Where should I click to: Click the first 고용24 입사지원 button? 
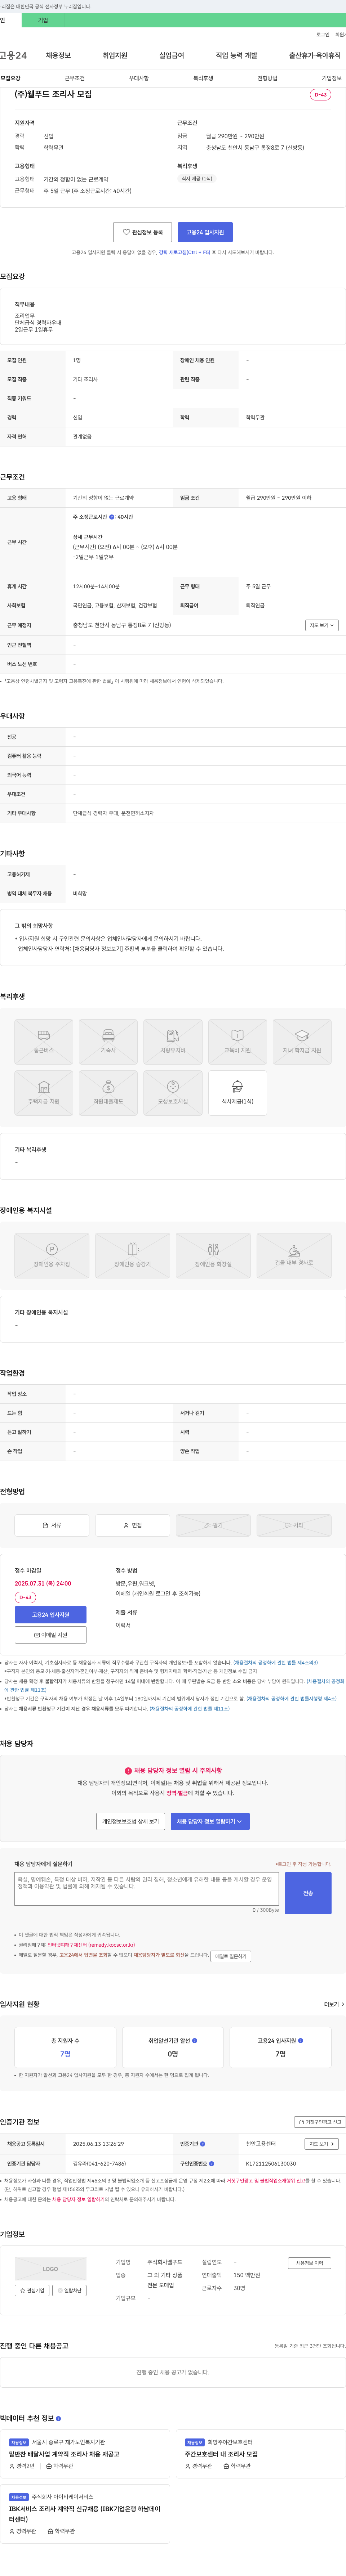click(205, 232)
